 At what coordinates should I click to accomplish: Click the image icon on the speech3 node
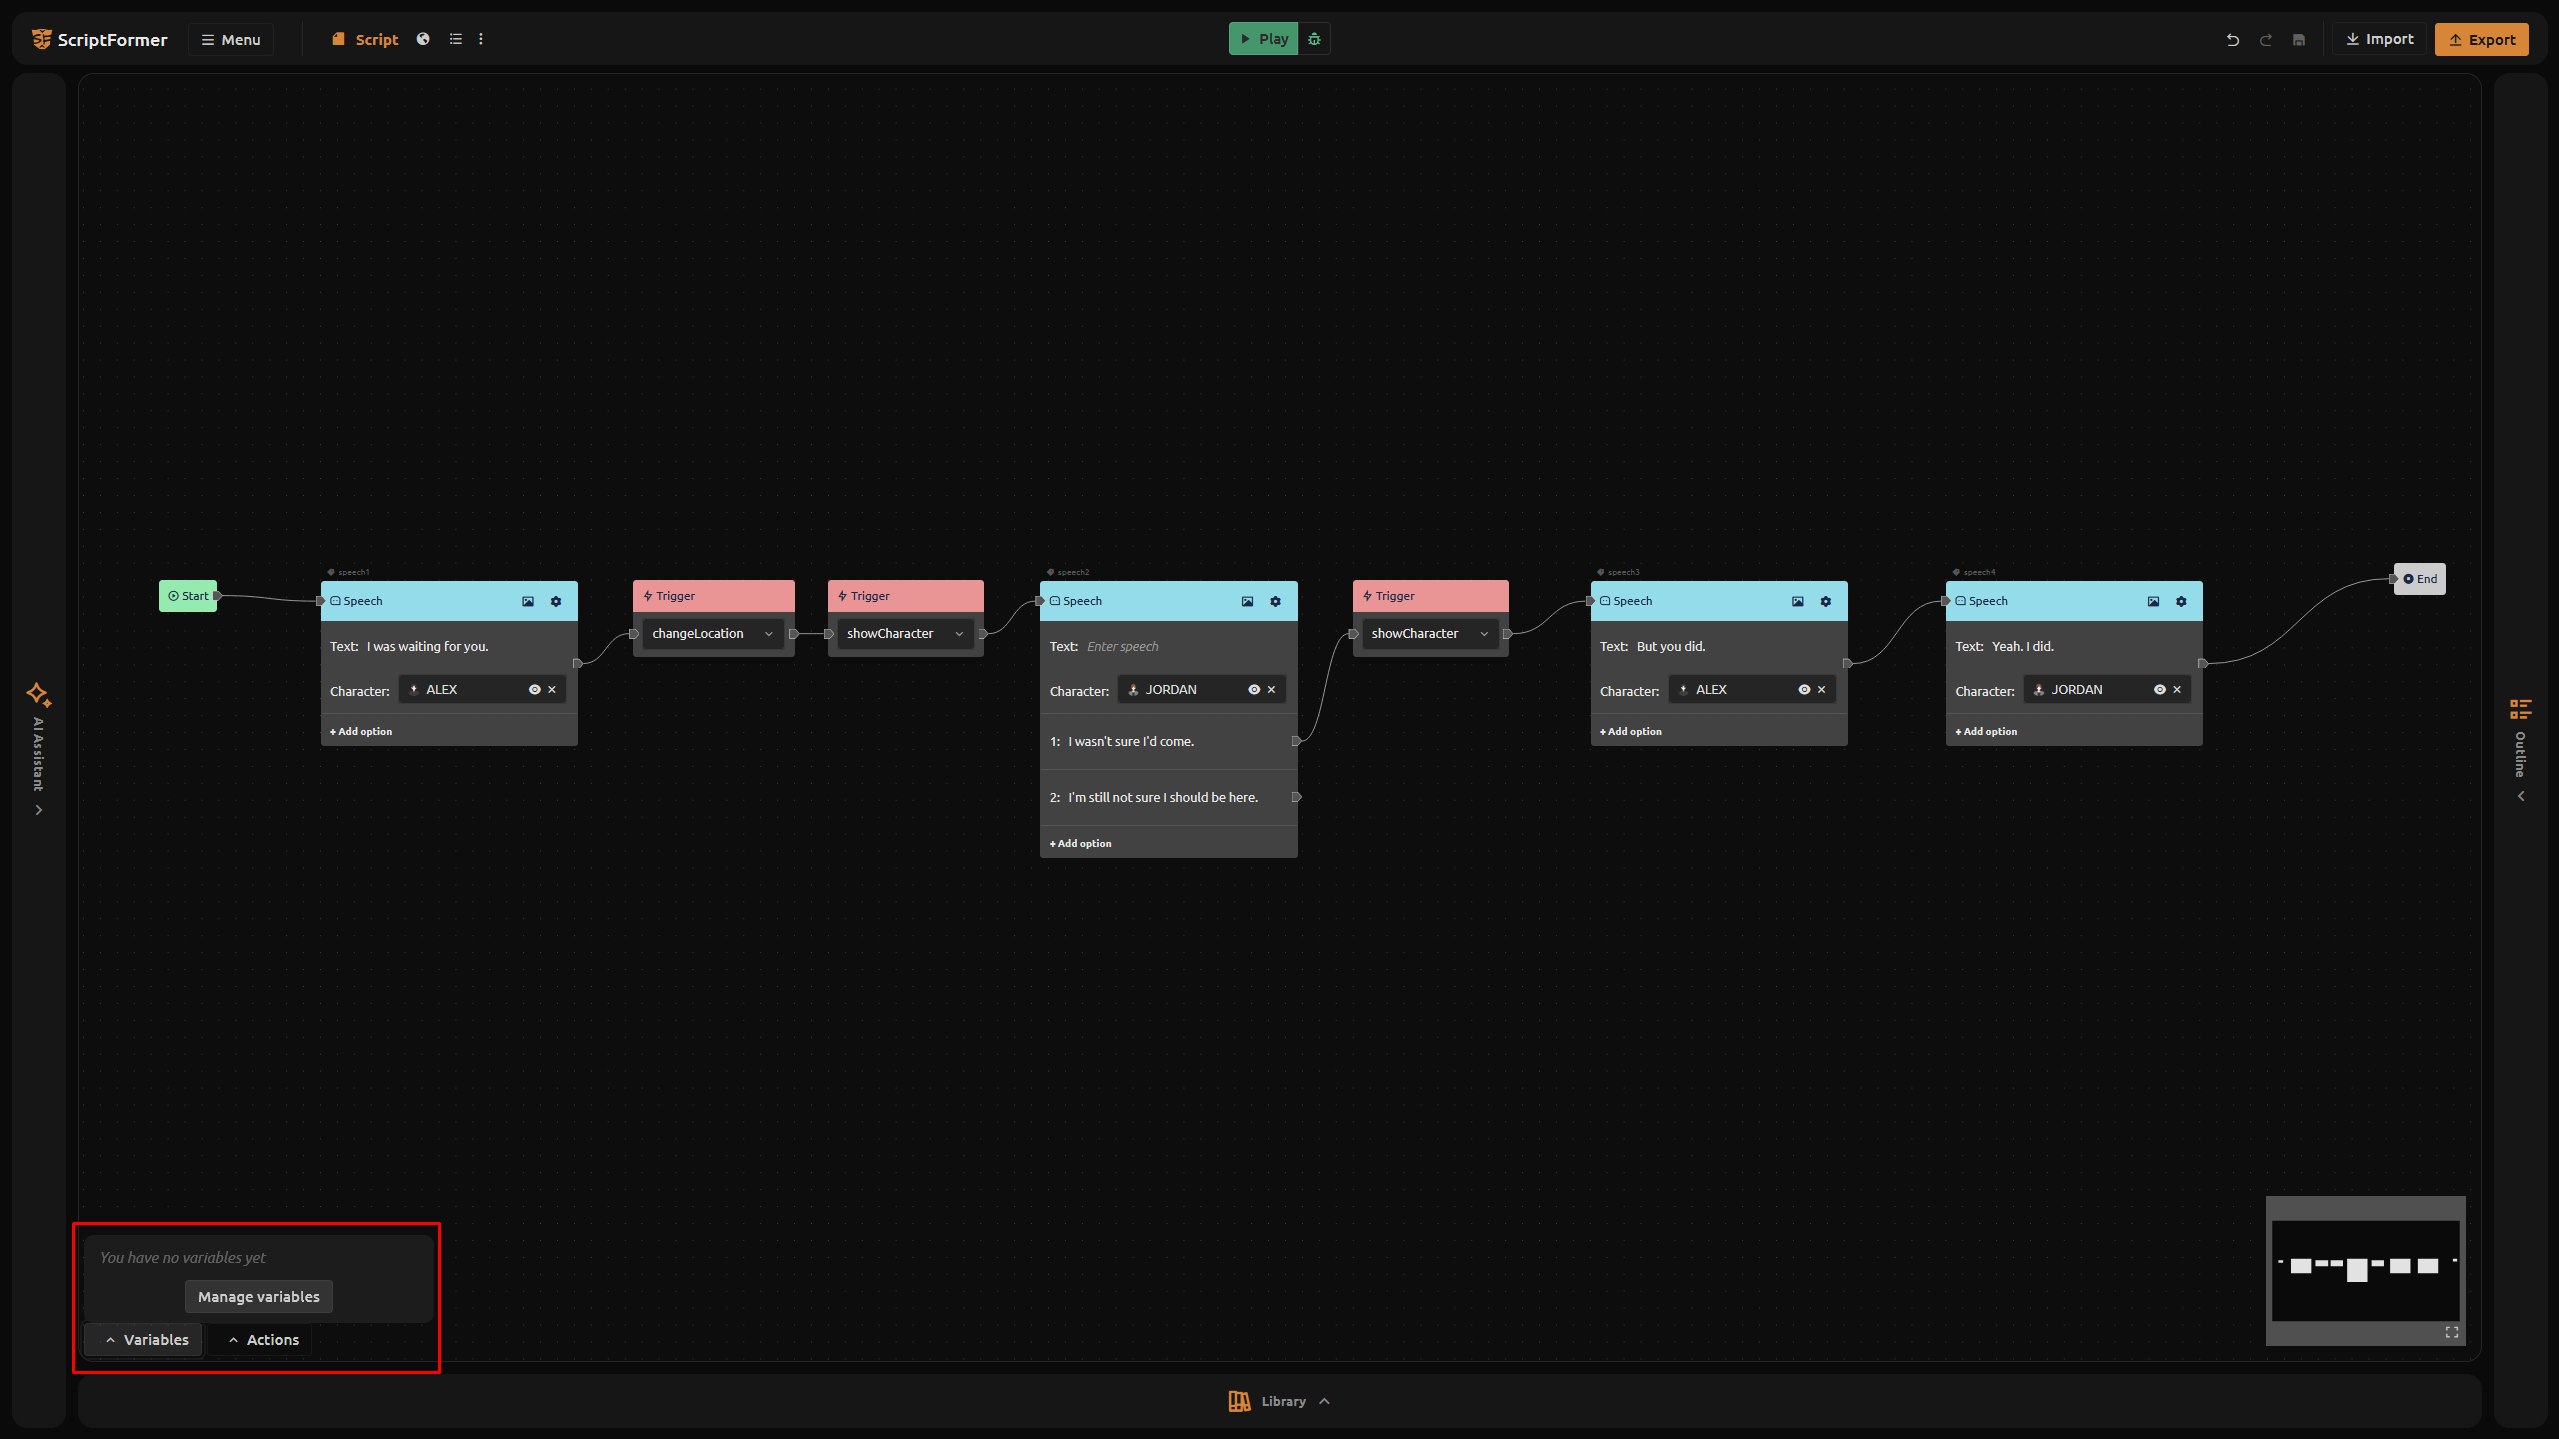tap(1797, 601)
